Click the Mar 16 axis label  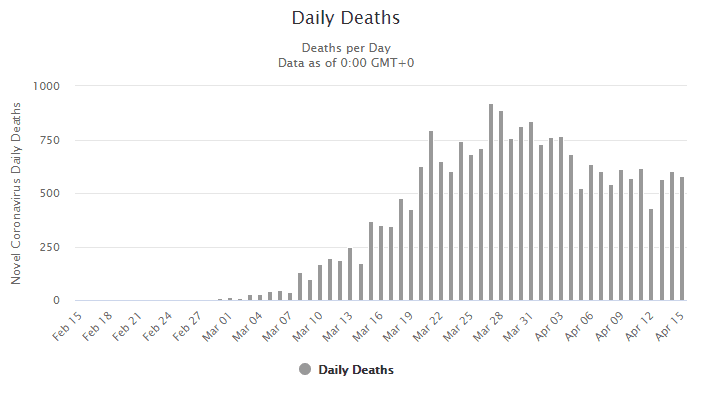tap(368, 327)
